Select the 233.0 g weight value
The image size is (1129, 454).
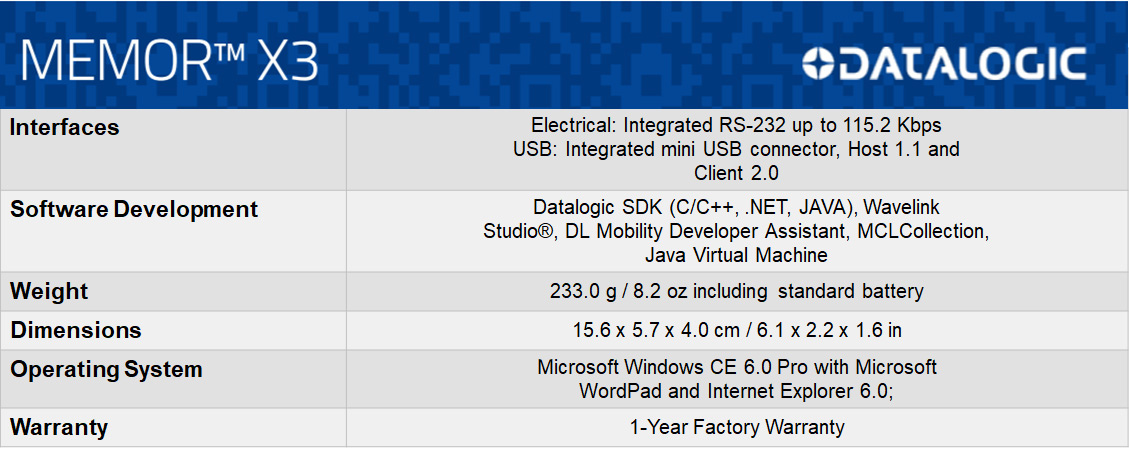pos(737,291)
